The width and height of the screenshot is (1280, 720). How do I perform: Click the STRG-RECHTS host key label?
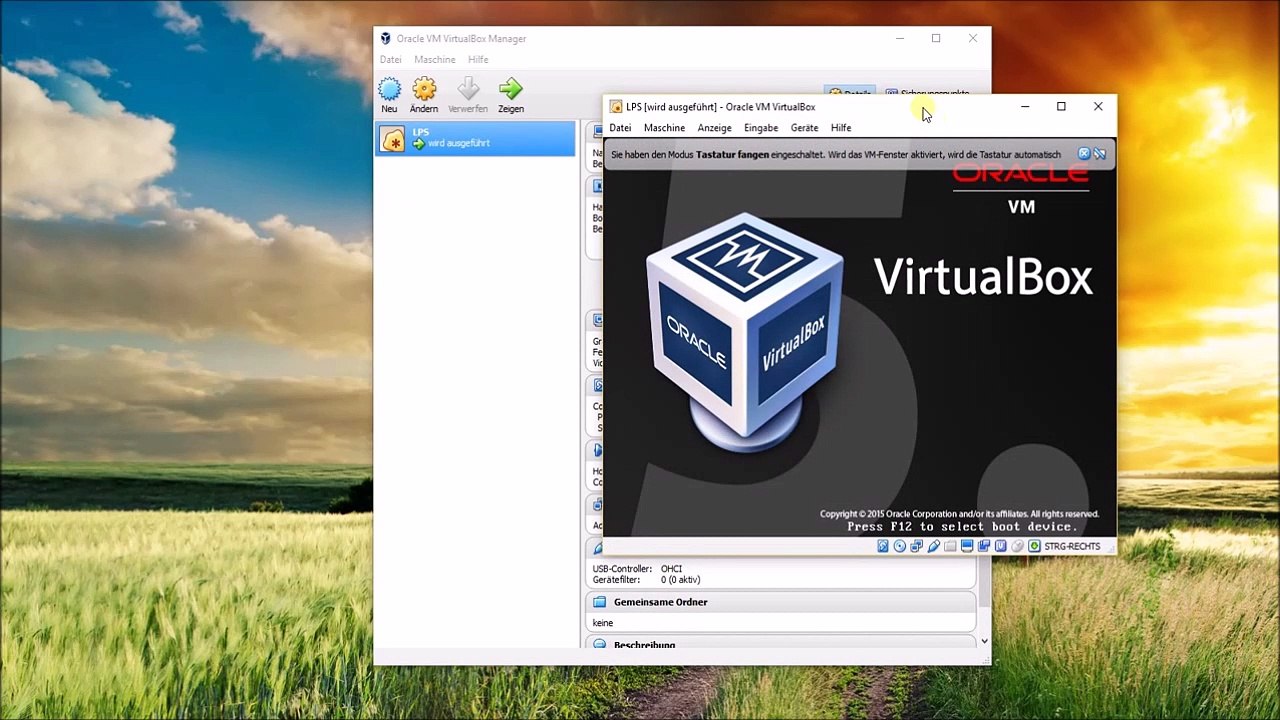1072,547
